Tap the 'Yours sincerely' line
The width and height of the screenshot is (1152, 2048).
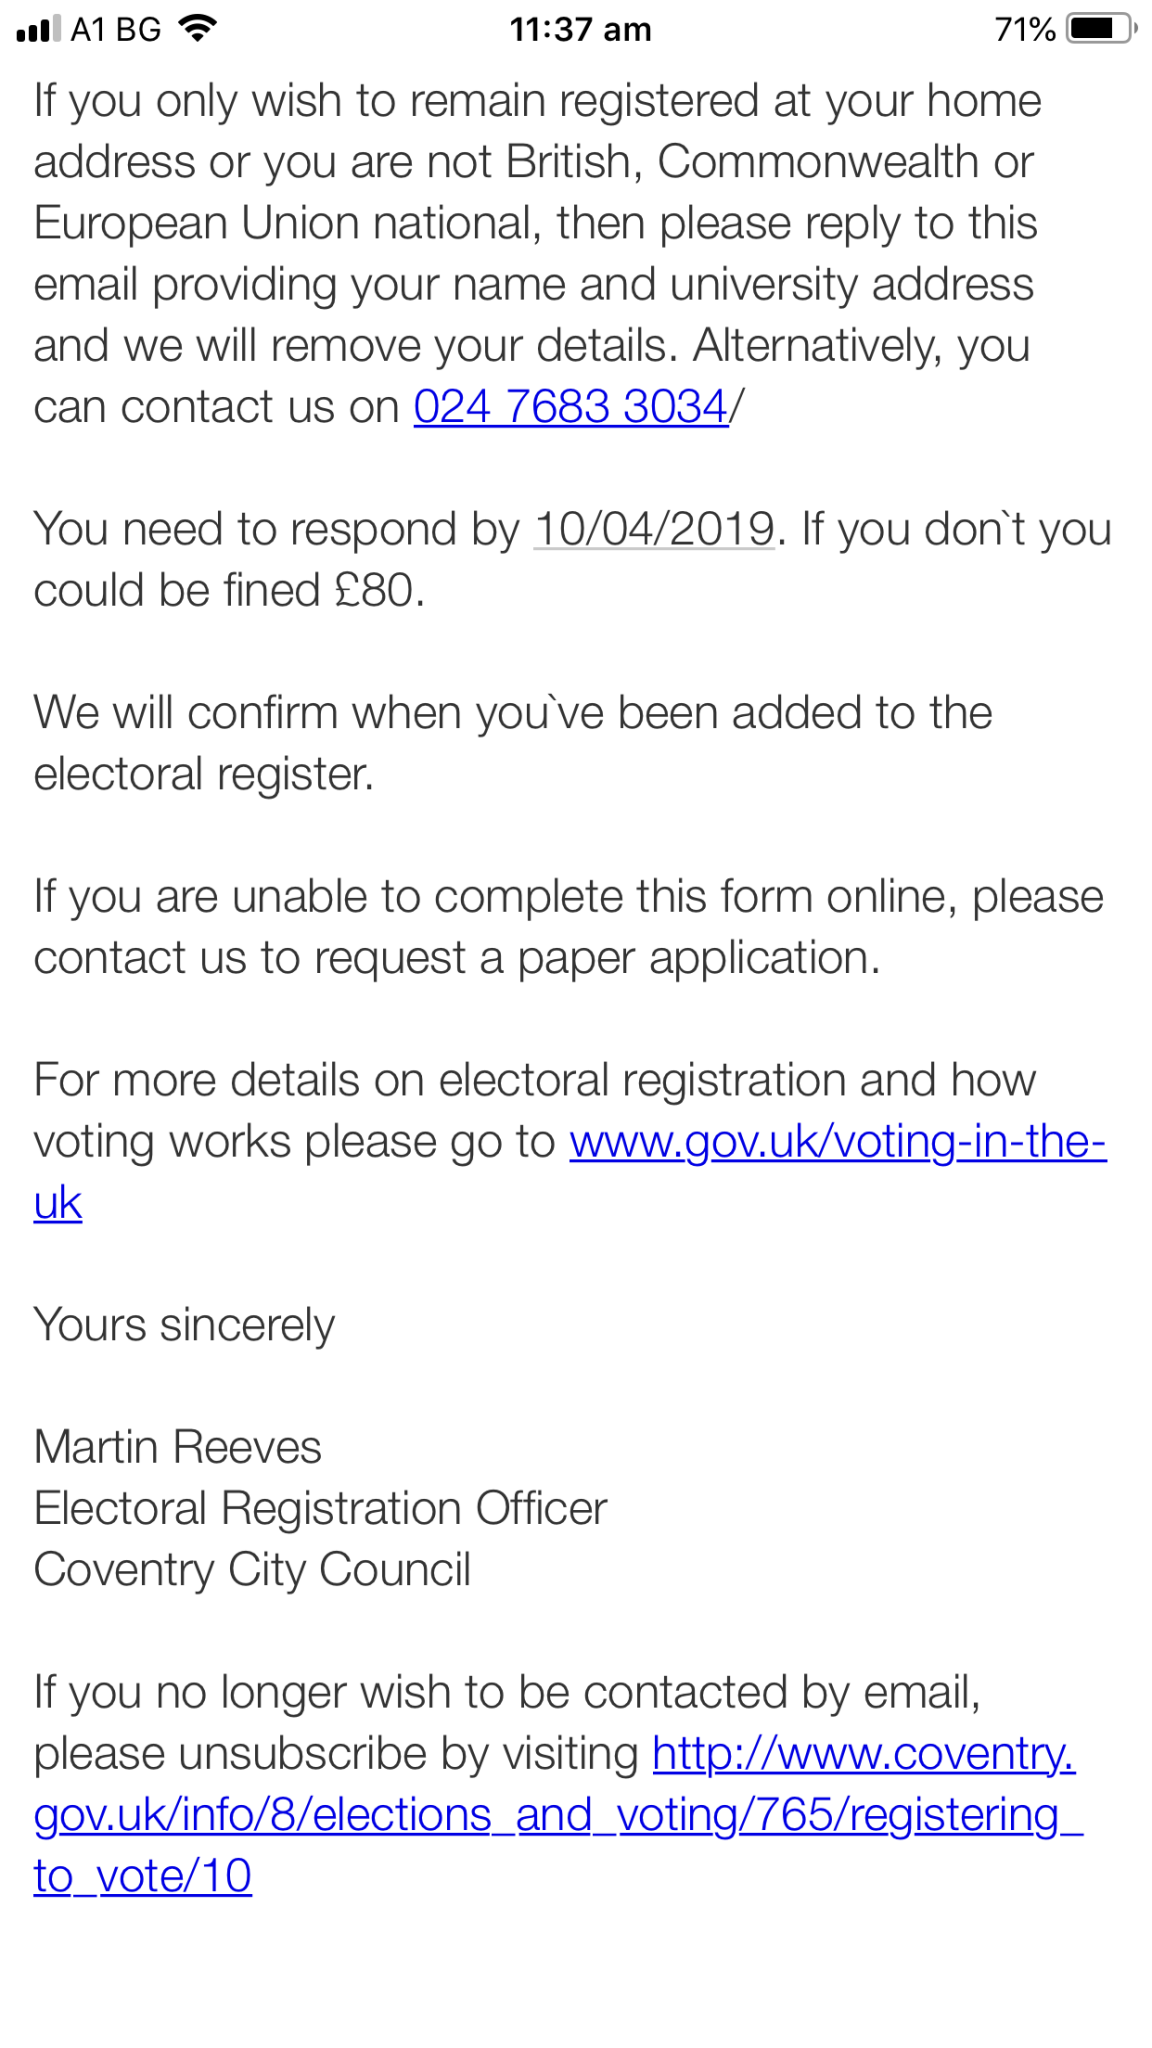point(184,1325)
